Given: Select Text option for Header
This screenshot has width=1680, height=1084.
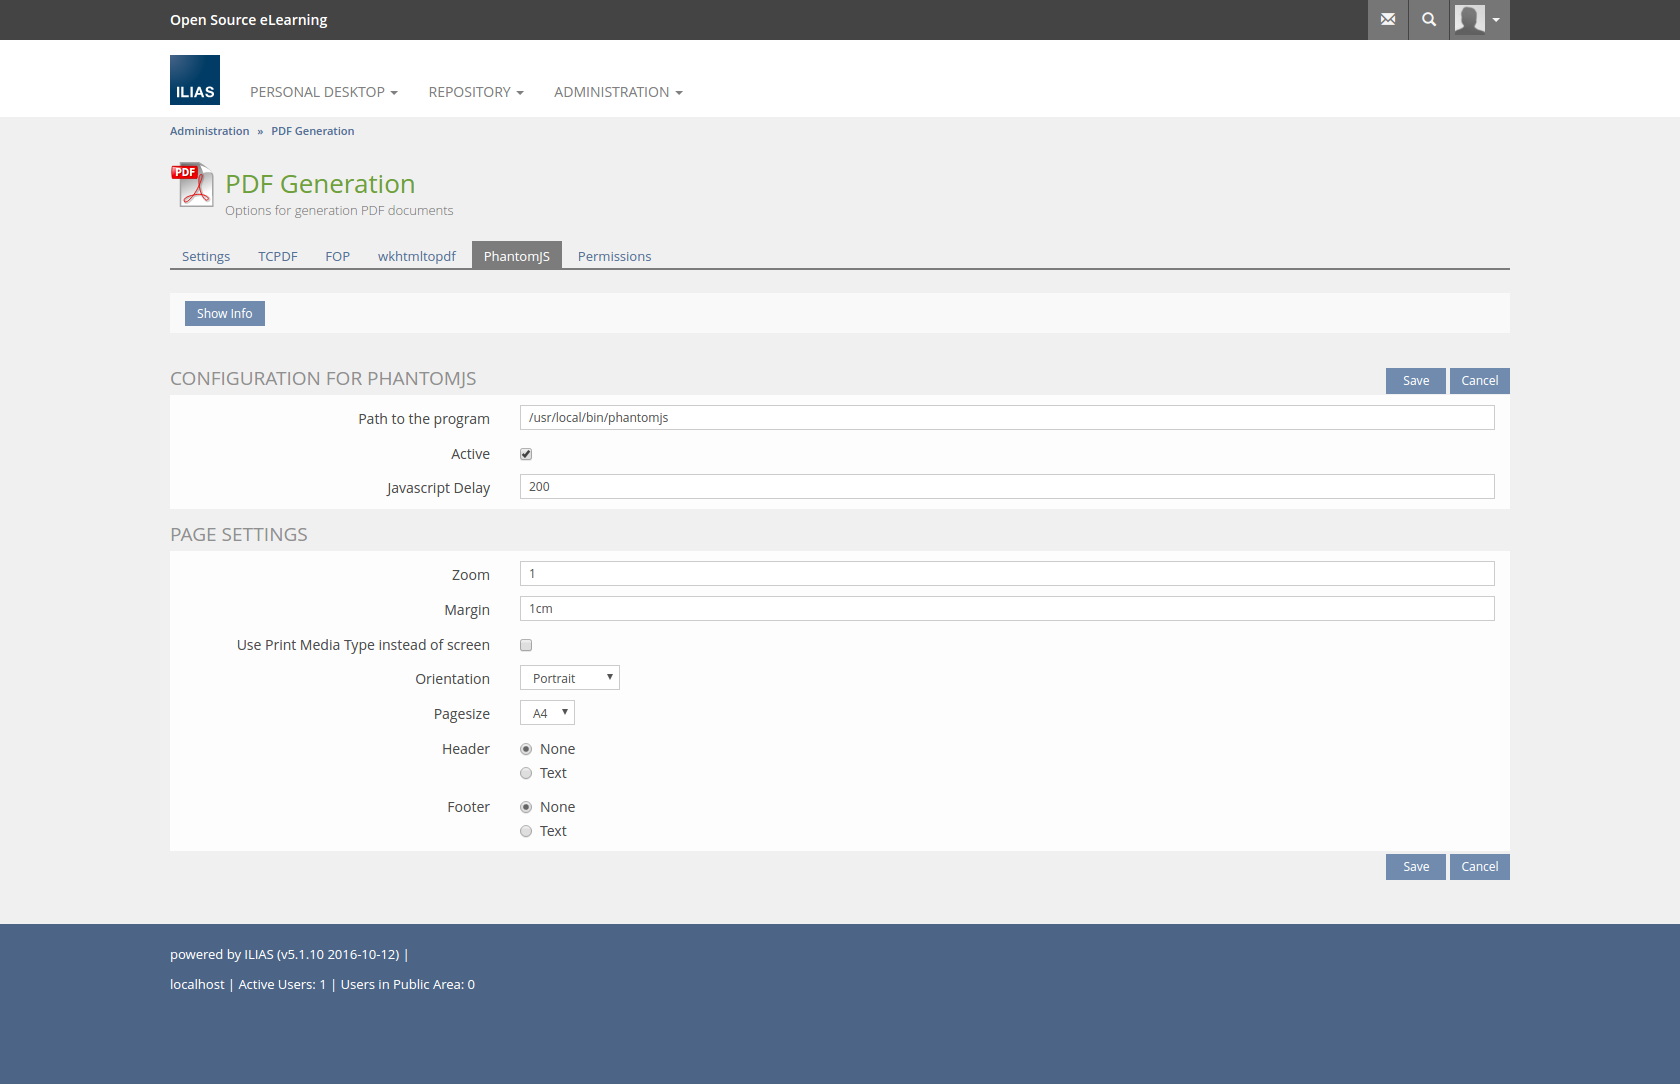Looking at the screenshot, I should coord(526,773).
